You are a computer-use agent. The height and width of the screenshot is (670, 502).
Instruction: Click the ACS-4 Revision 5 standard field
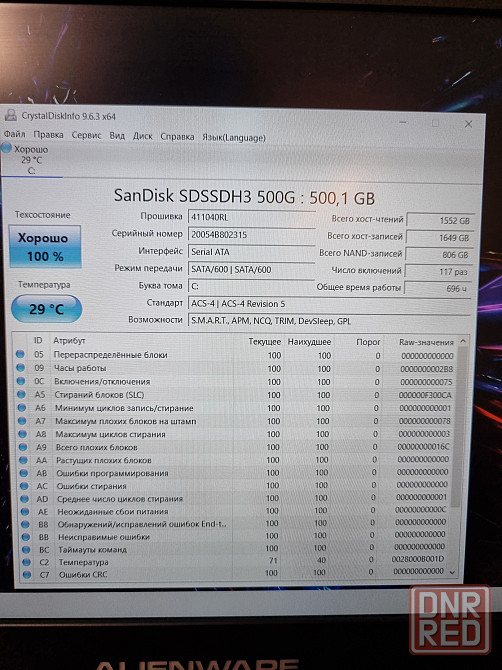tap(329, 304)
